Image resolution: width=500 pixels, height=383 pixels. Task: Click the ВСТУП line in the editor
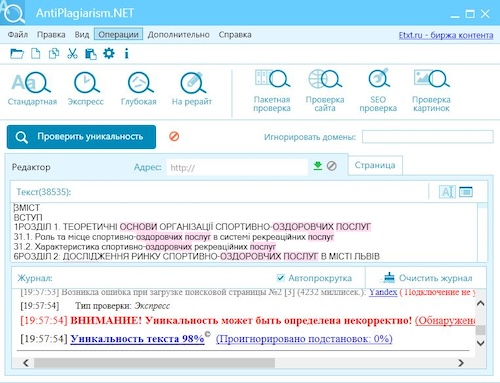coord(28,217)
